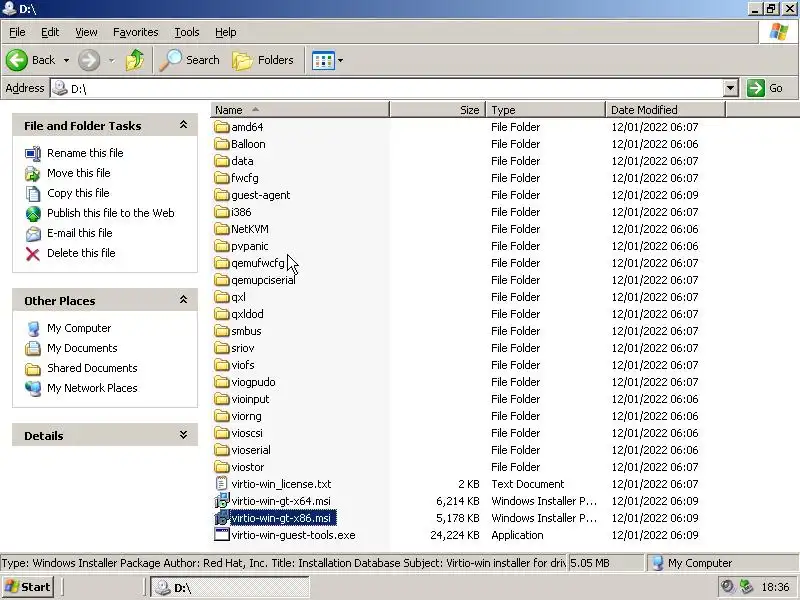Select virtio-win-gt-x86.msi installer icon
The height and width of the screenshot is (600, 800).
[221, 518]
